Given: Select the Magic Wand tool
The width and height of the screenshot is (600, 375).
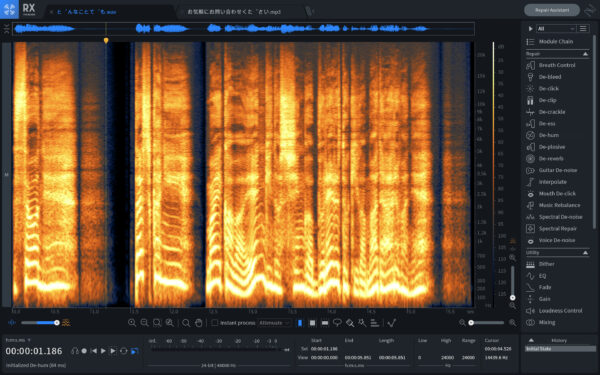Looking at the screenshot, I should tap(362, 323).
